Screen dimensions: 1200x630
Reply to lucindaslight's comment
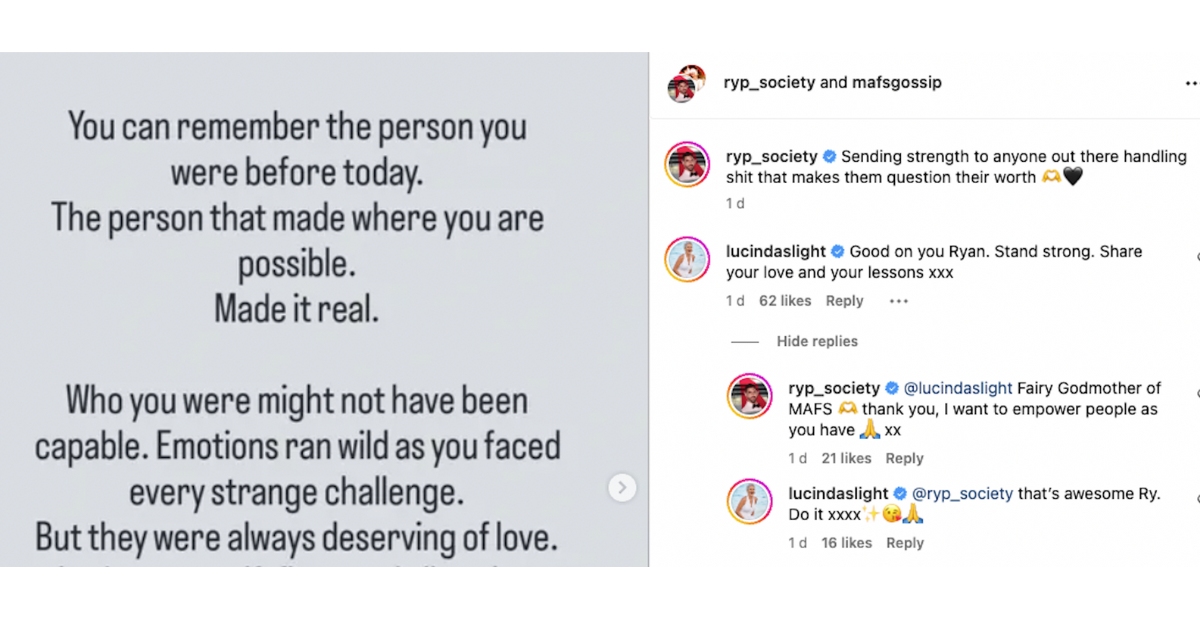845,300
